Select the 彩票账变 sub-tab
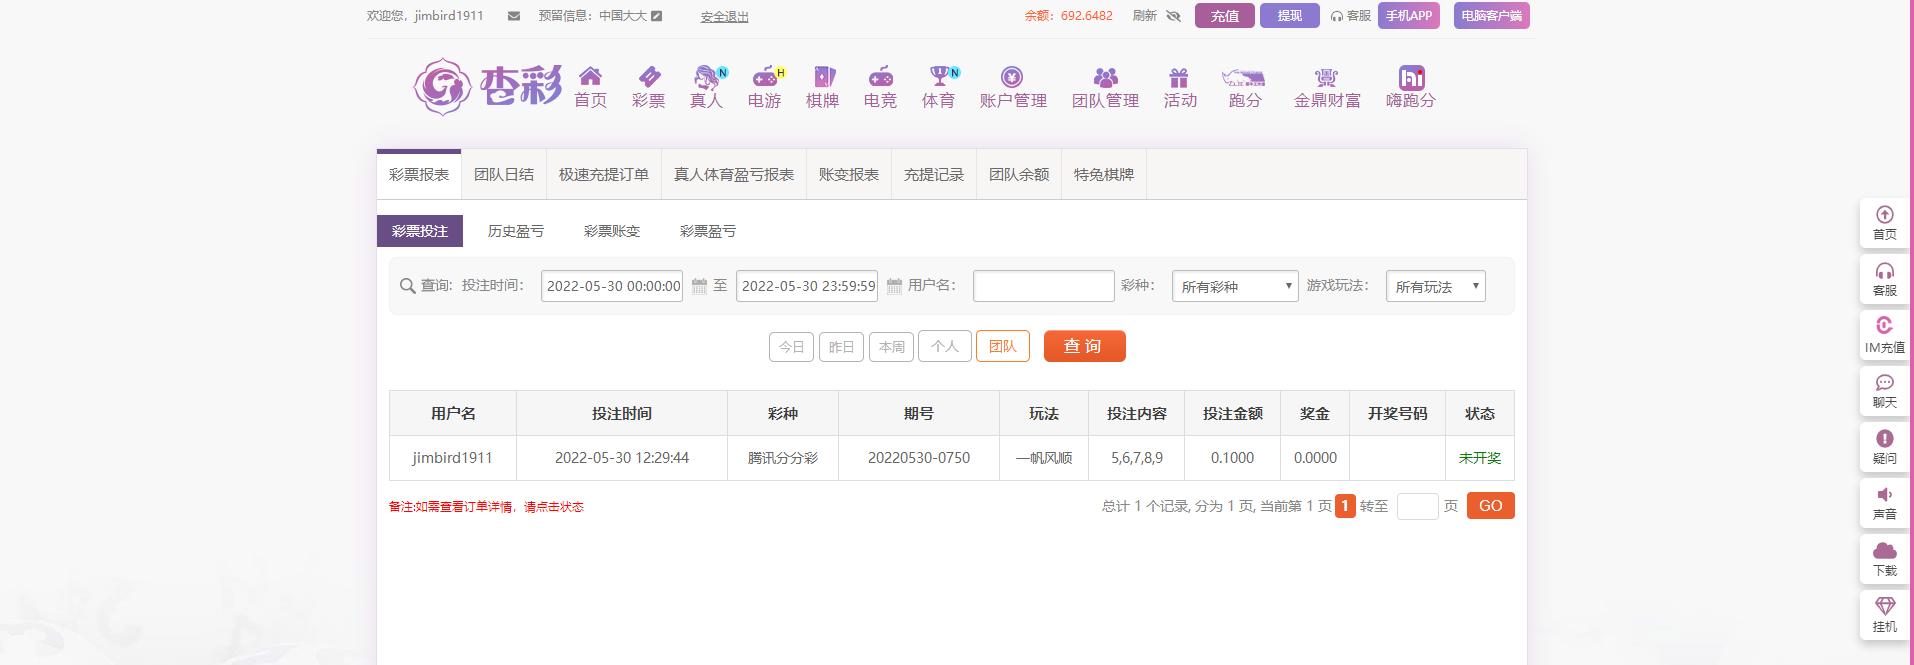Image resolution: width=1914 pixels, height=665 pixels. click(612, 231)
